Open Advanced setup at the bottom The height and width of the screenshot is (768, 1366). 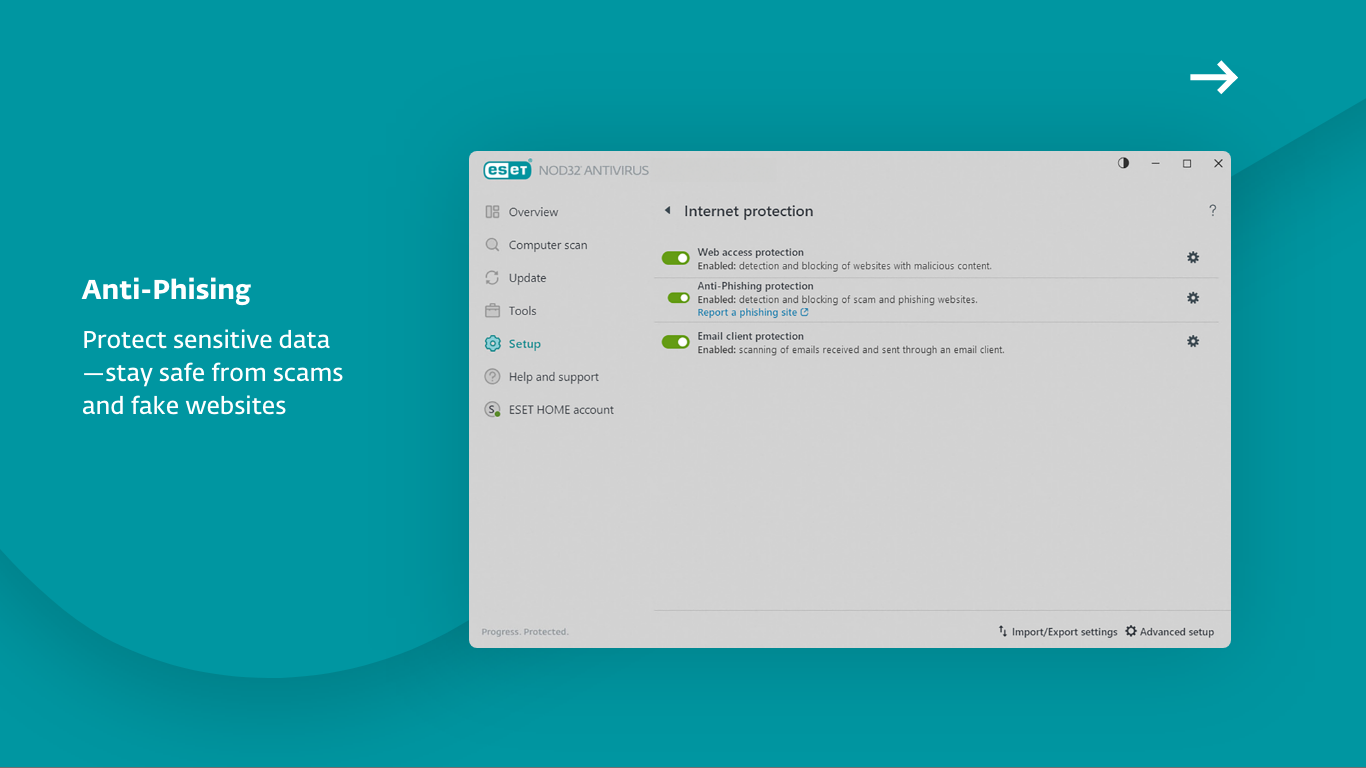click(1170, 631)
